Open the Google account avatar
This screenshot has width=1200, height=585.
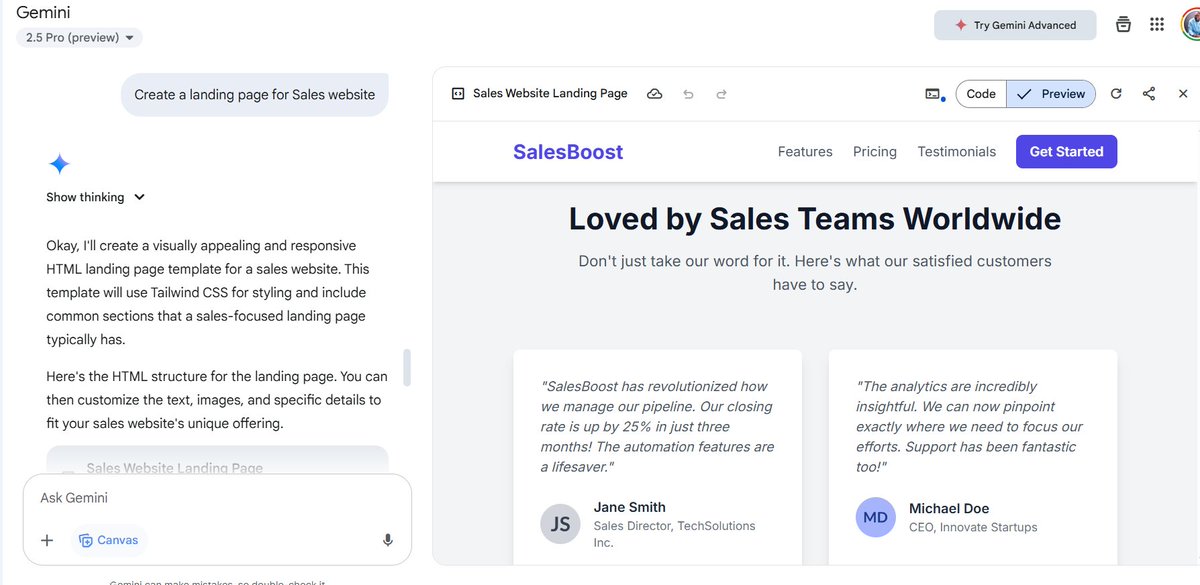coord(1191,24)
